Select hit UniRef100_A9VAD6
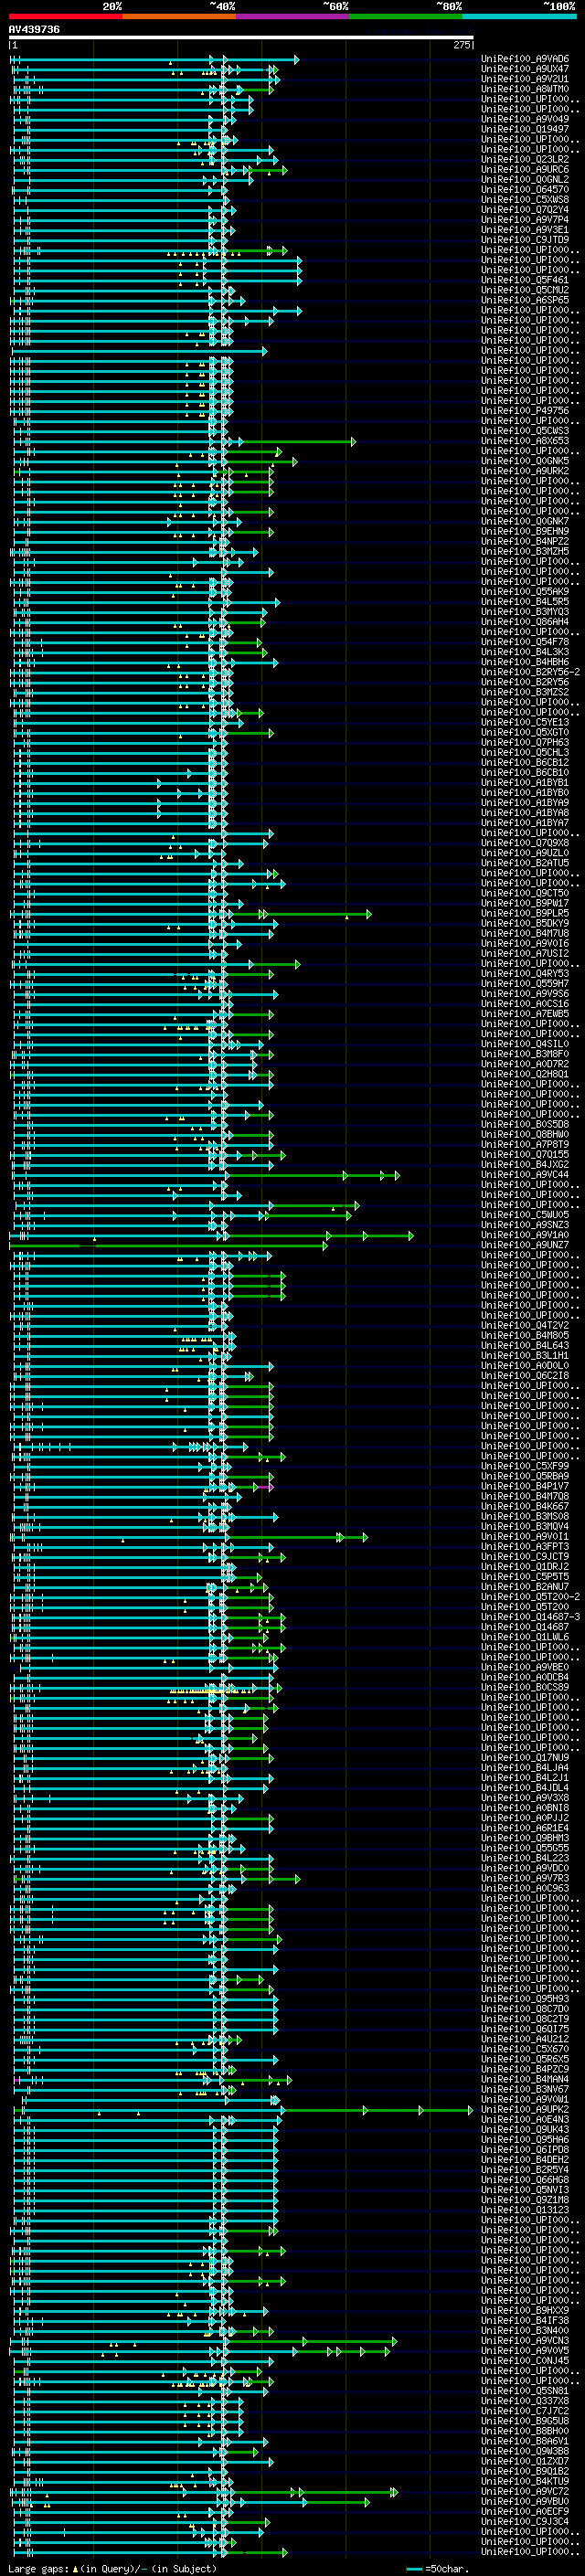 [525, 59]
